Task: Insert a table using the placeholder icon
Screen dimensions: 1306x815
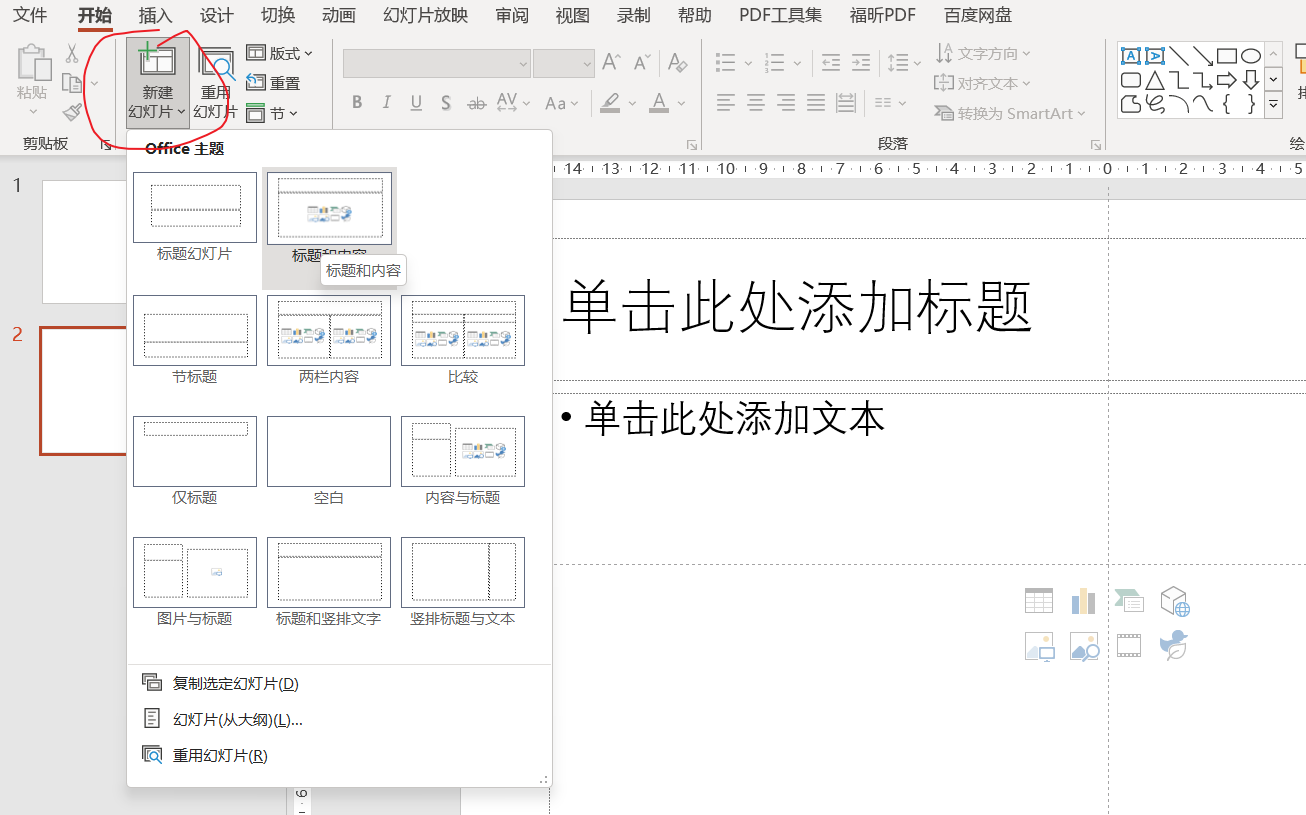Action: pyautogui.click(x=1038, y=600)
